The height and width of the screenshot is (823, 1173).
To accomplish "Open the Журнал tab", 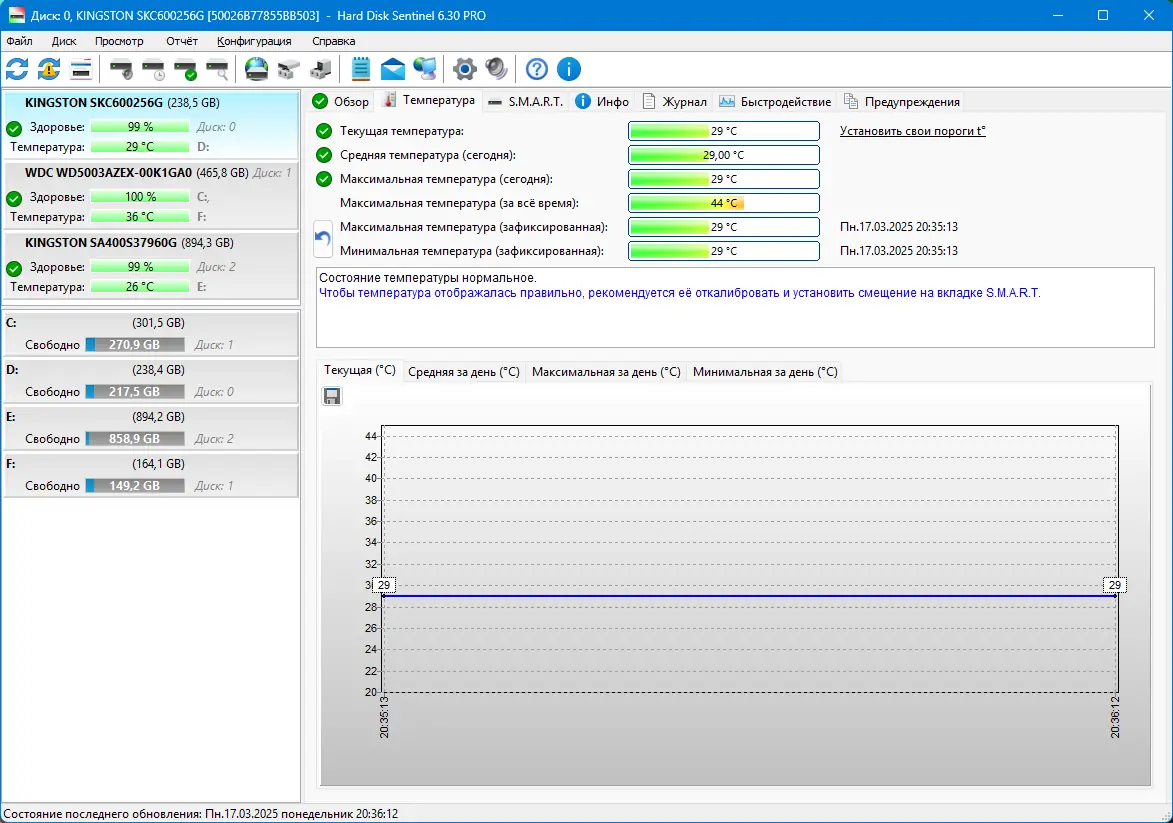I will pos(680,101).
